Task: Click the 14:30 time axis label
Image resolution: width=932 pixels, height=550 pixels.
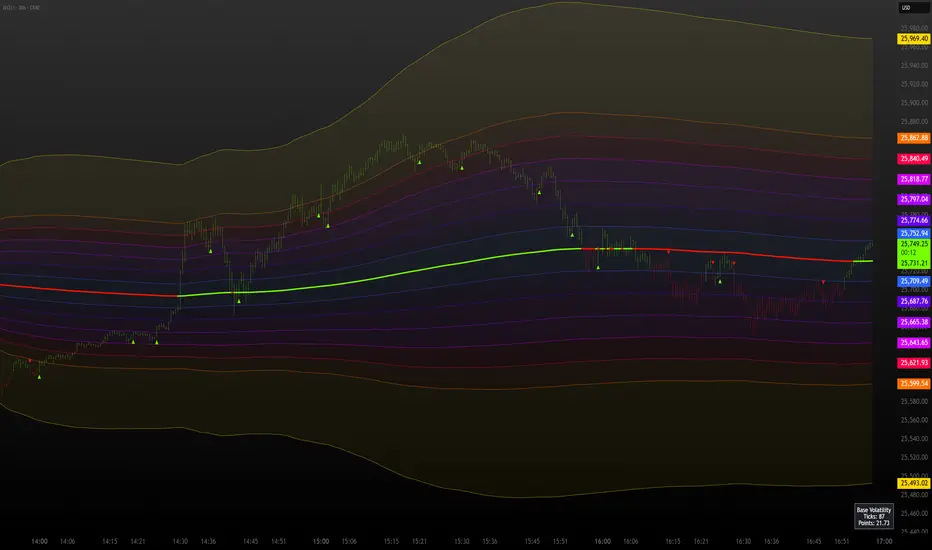Action: 180,542
